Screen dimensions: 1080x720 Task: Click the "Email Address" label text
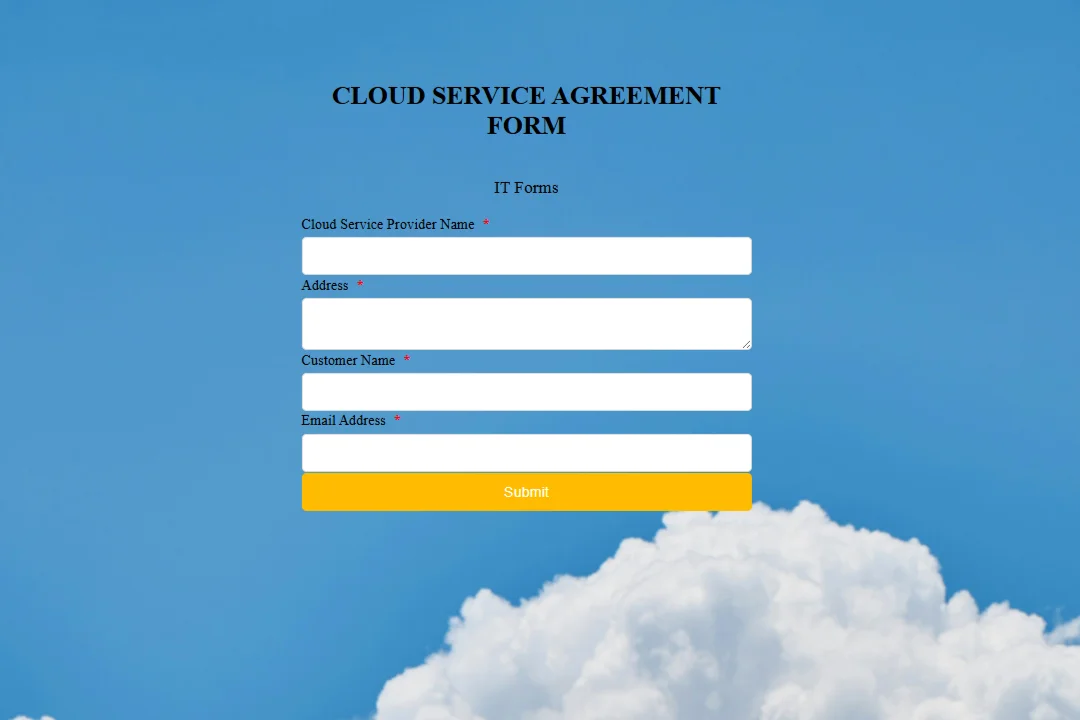pos(343,420)
